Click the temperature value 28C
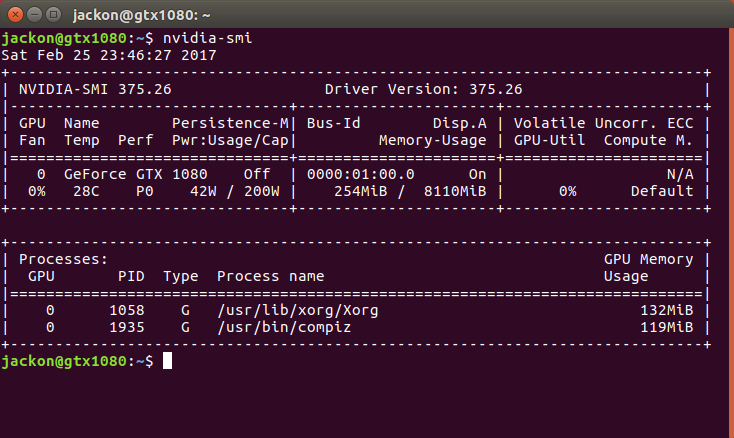 [86, 191]
